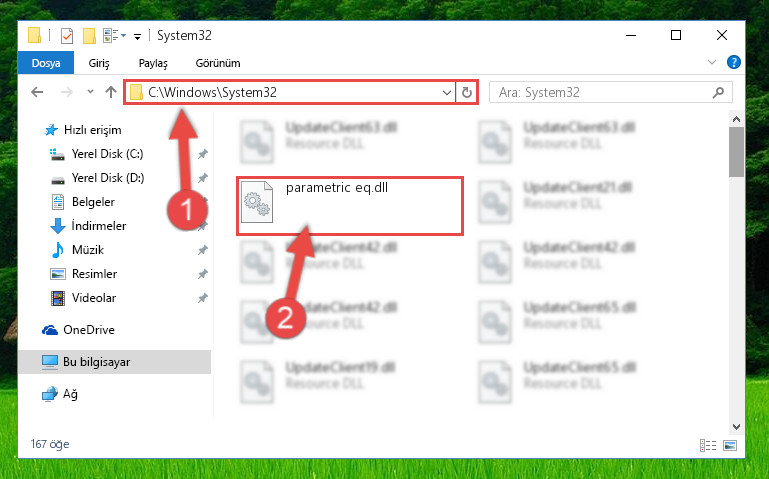Expand the ribbon with chevron

[712, 62]
